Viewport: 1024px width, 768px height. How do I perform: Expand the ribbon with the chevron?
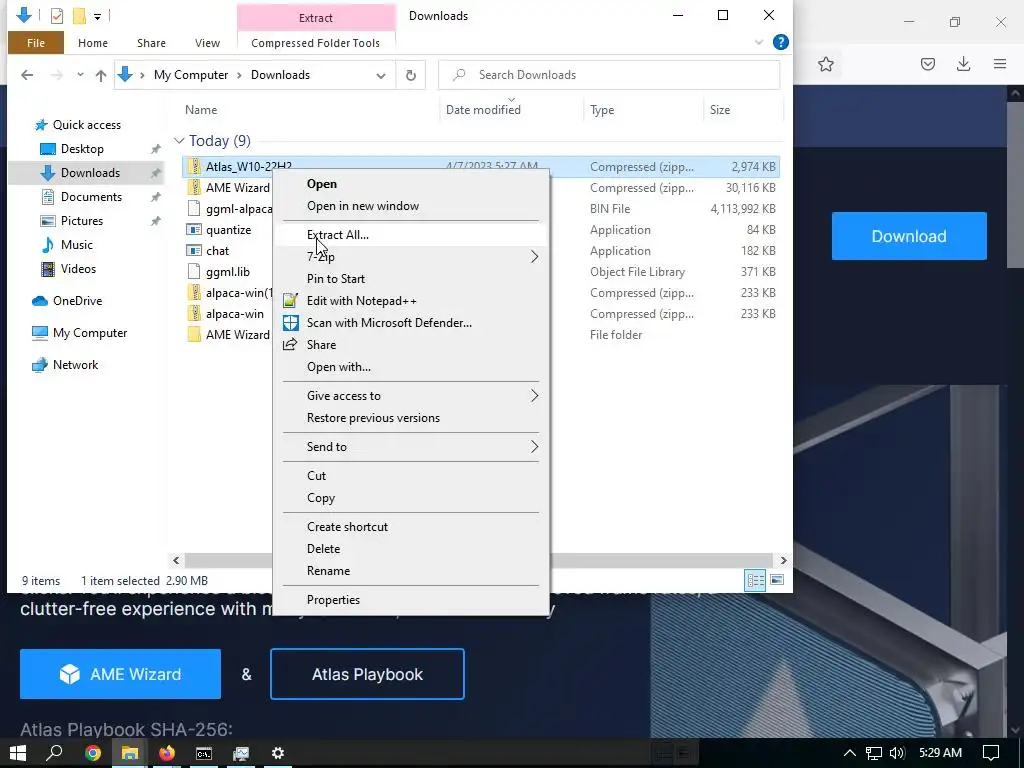(x=758, y=42)
